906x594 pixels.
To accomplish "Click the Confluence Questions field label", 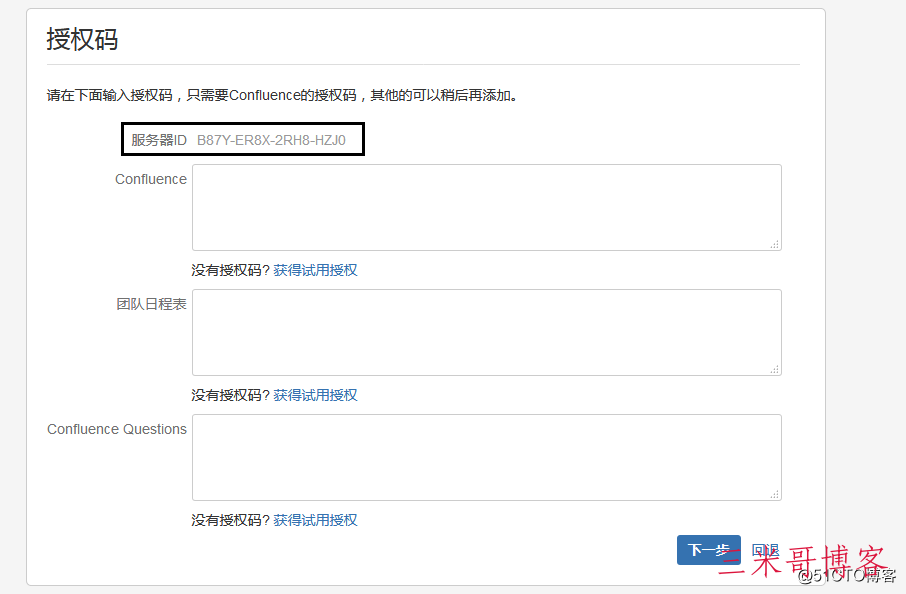I will coord(117,429).
